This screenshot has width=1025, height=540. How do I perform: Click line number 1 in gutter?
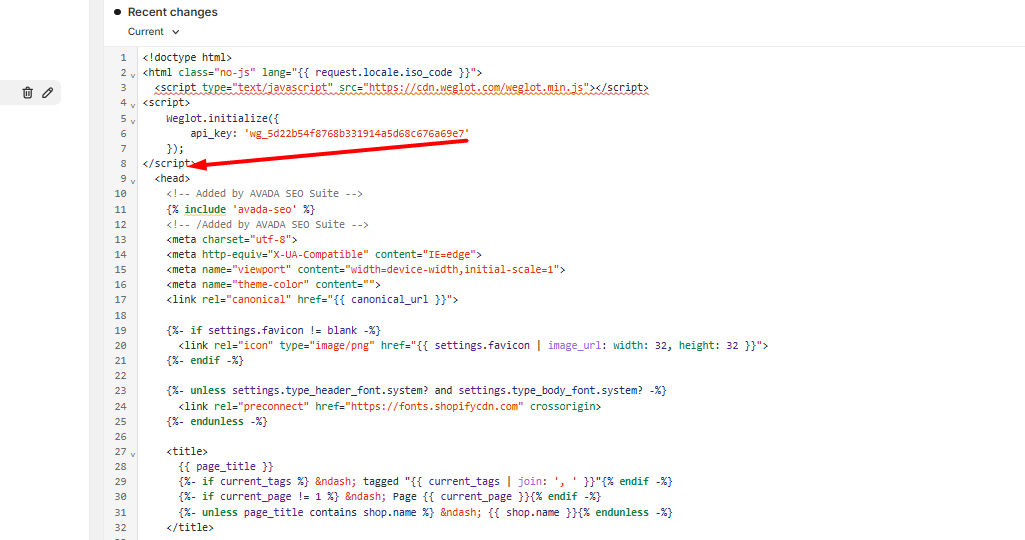(x=123, y=58)
